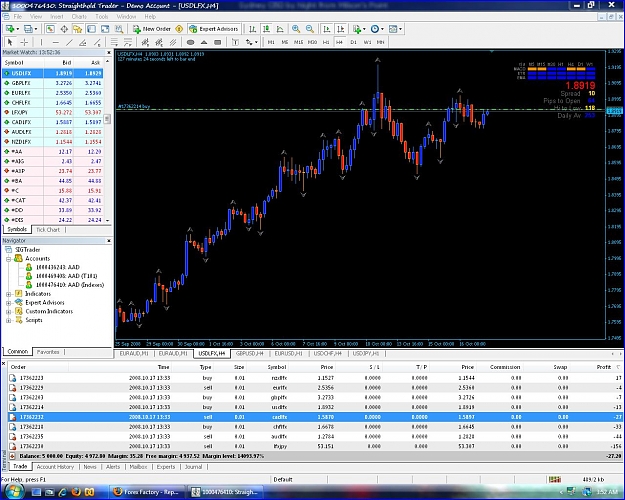This screenshot has width=625, height=500.
Task: Select GBPLFX row in Market Watch
Action: click(x=53, y=83)
